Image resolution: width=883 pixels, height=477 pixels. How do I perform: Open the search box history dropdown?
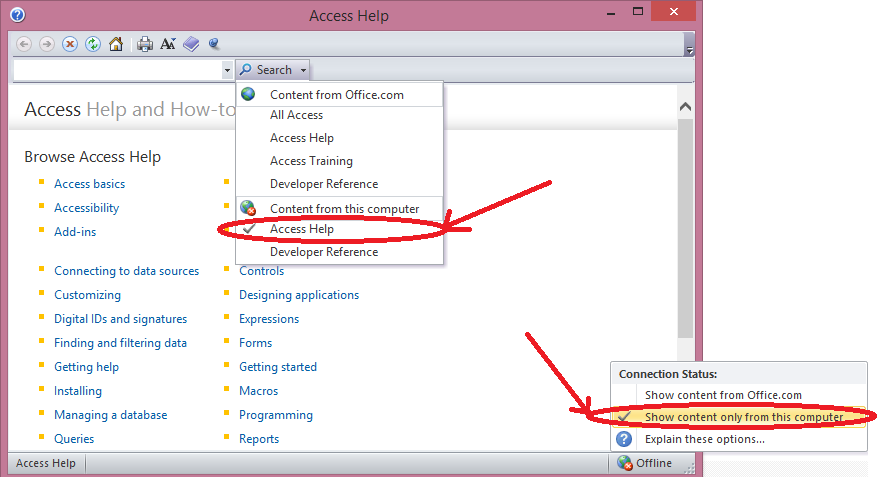tap(227, 70)
